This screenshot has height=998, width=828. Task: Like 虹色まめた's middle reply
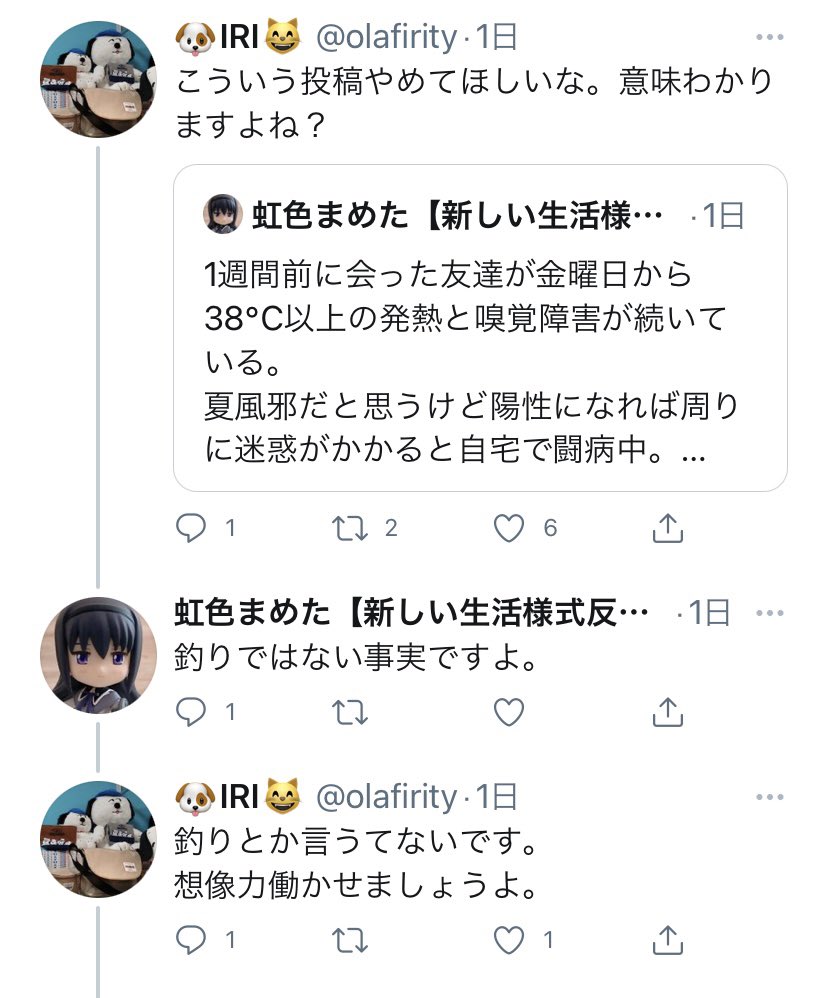508,712
